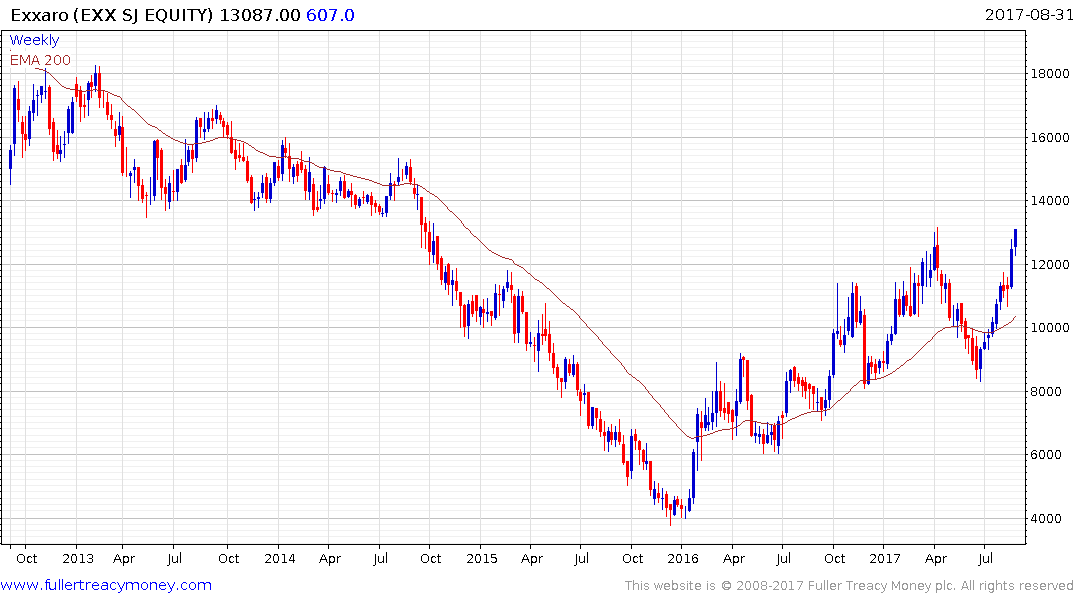This screenshot has width=1075, height=600.
Task: Open the www.fullertreacymoney.com link
Action: pyautogui.click(x=106, y=585)
